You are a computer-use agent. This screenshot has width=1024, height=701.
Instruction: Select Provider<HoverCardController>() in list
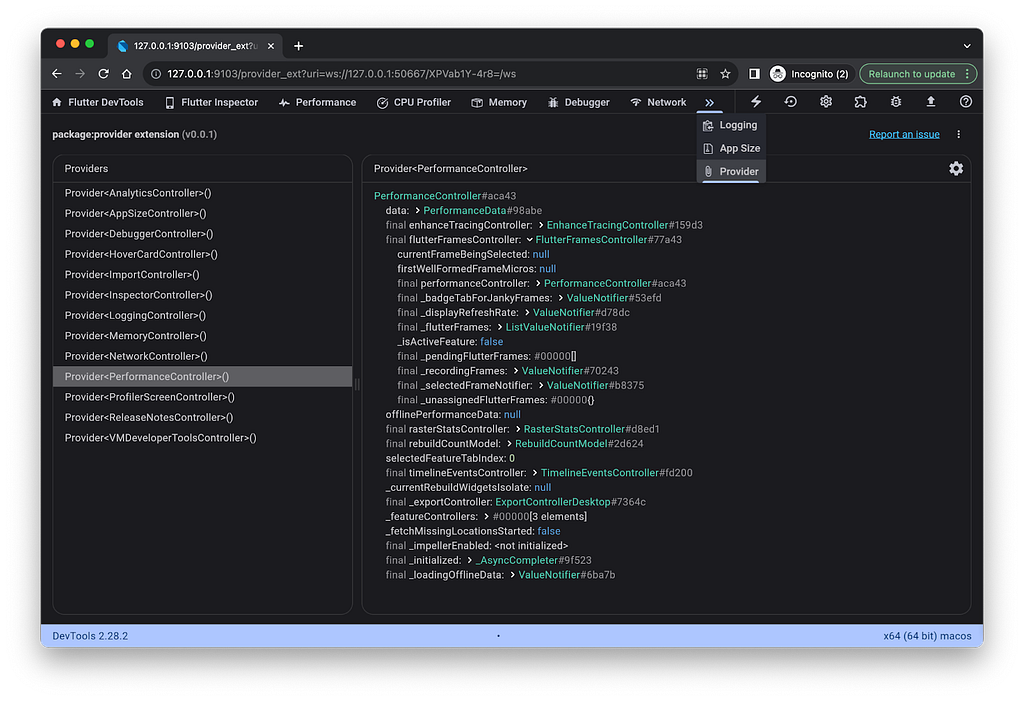coord(202,254)
